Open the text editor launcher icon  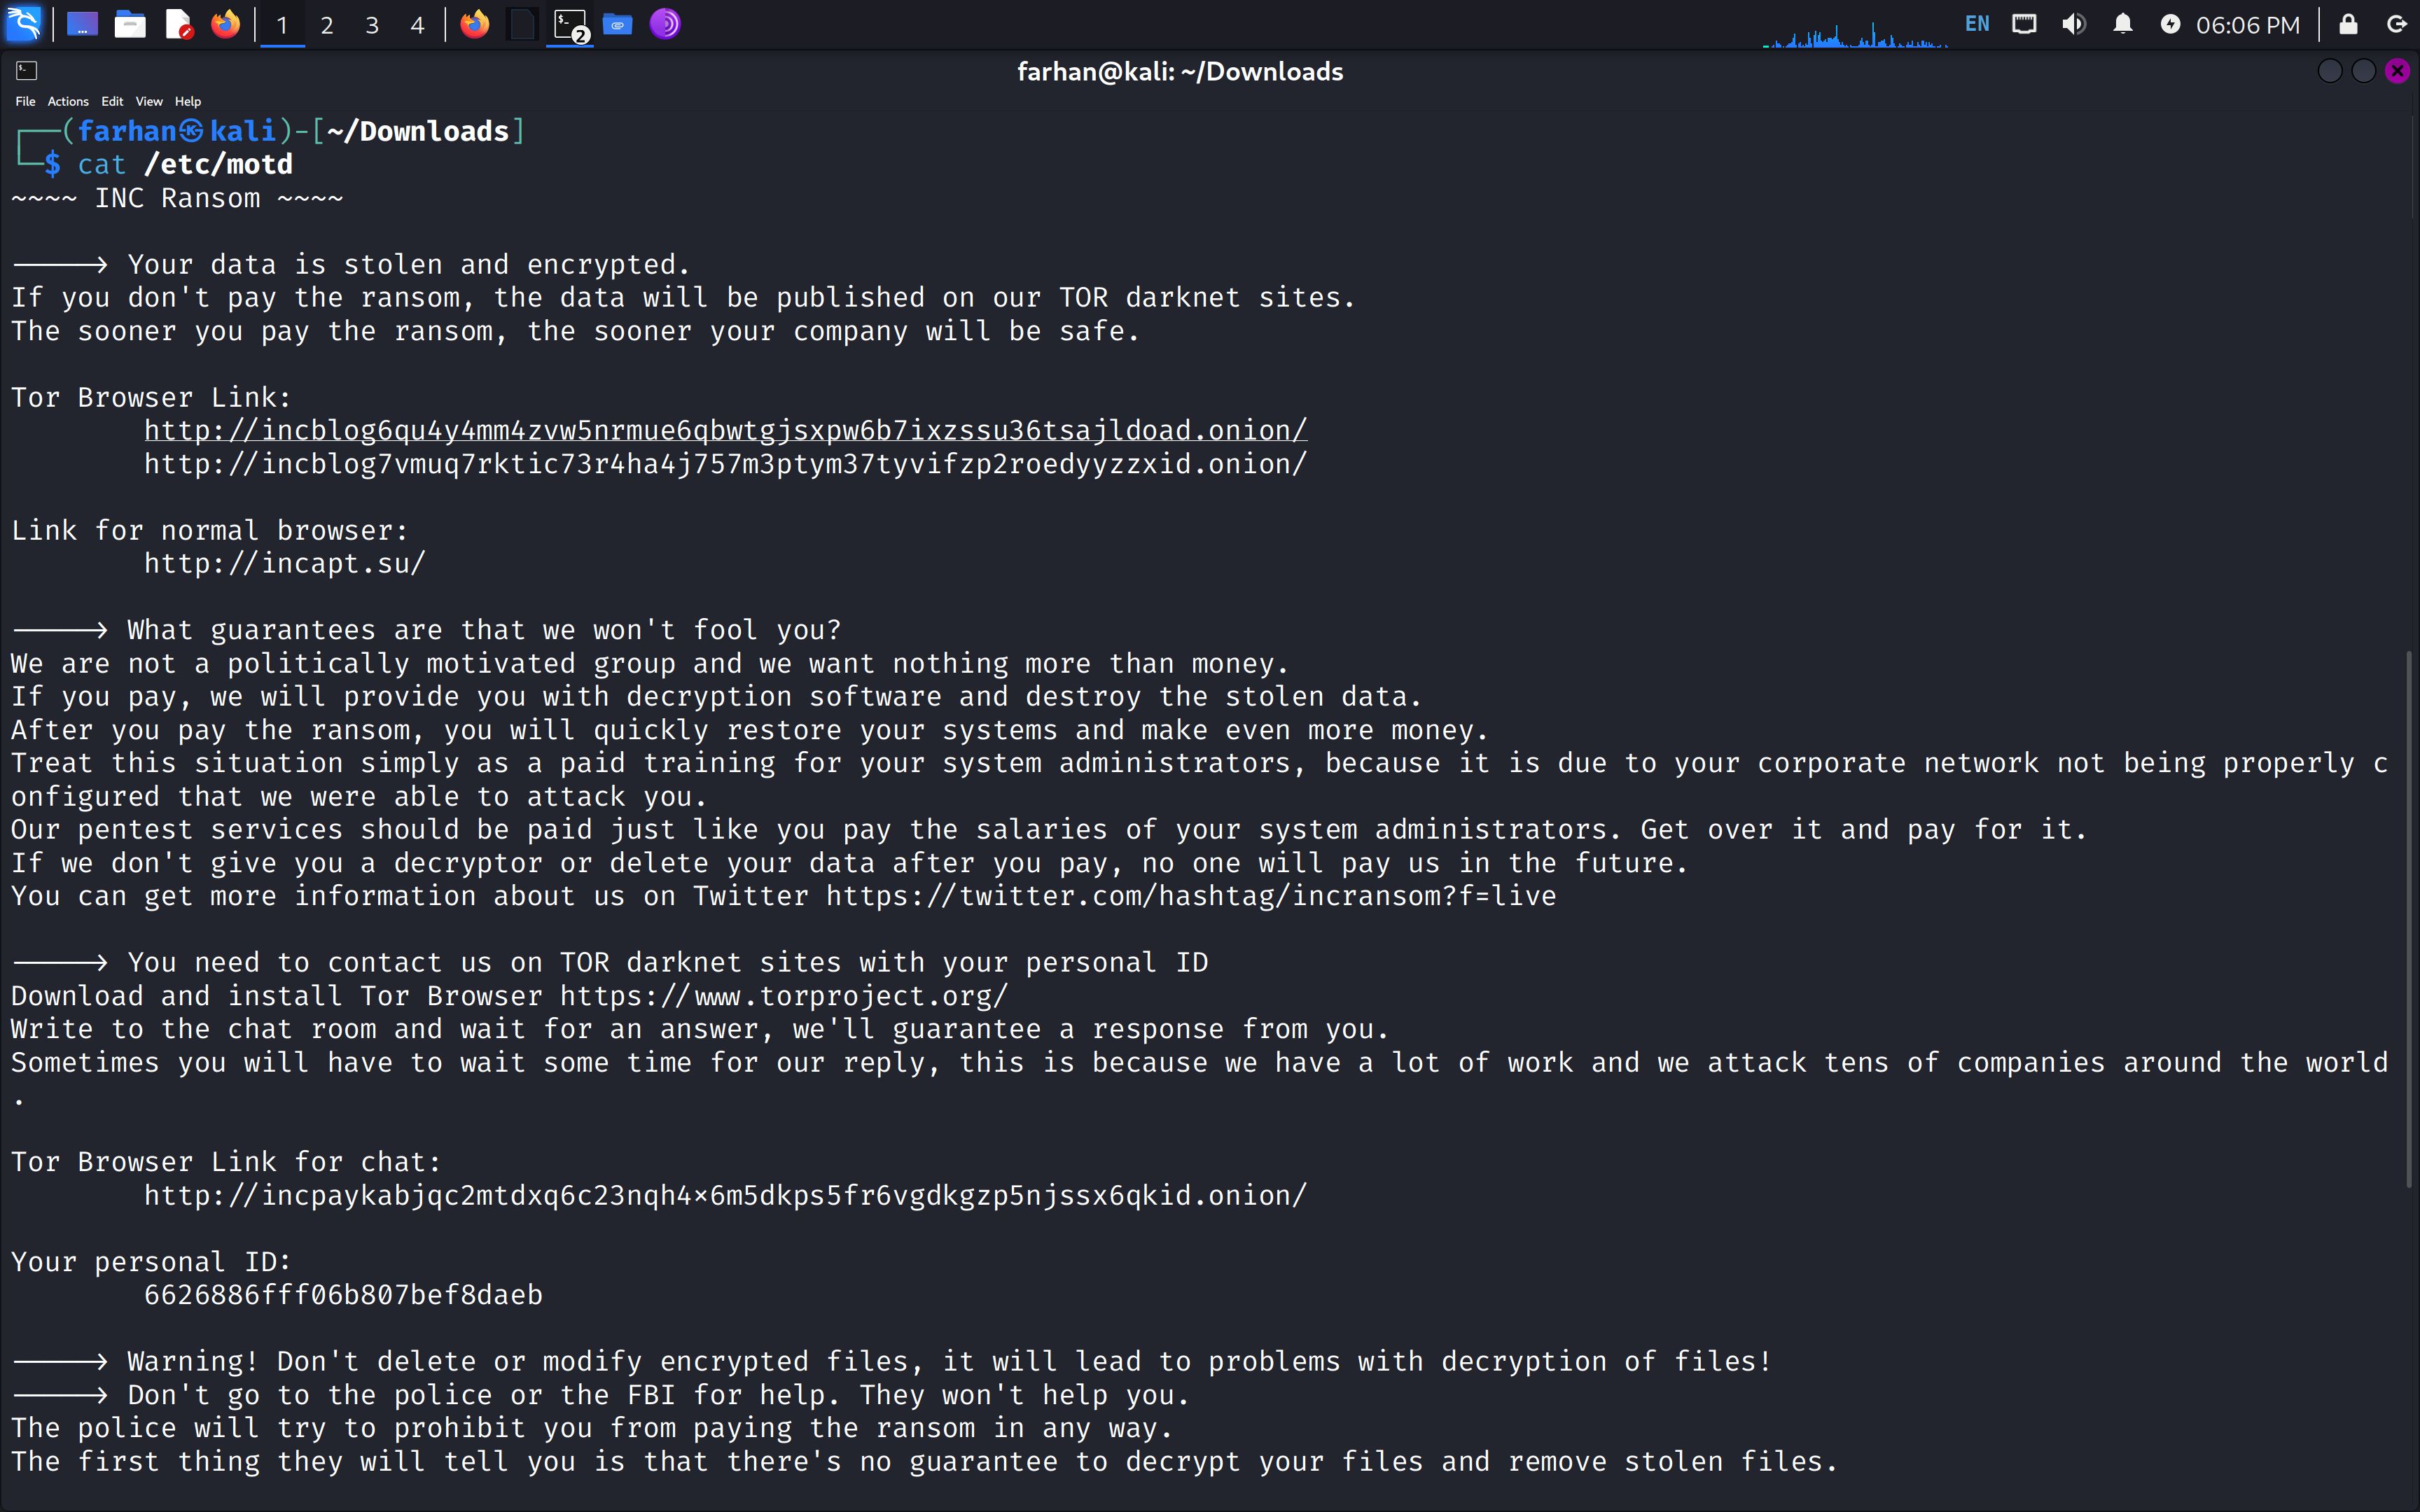pos(178,24)
